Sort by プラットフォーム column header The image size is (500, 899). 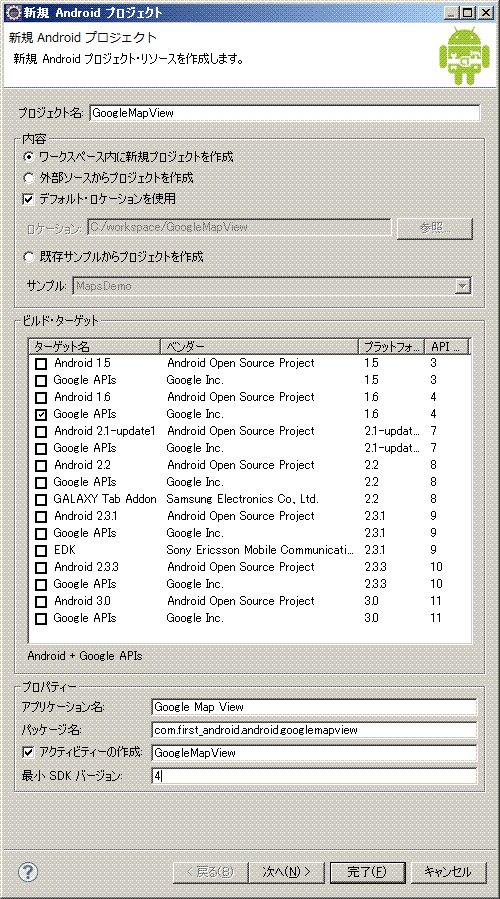392,346
